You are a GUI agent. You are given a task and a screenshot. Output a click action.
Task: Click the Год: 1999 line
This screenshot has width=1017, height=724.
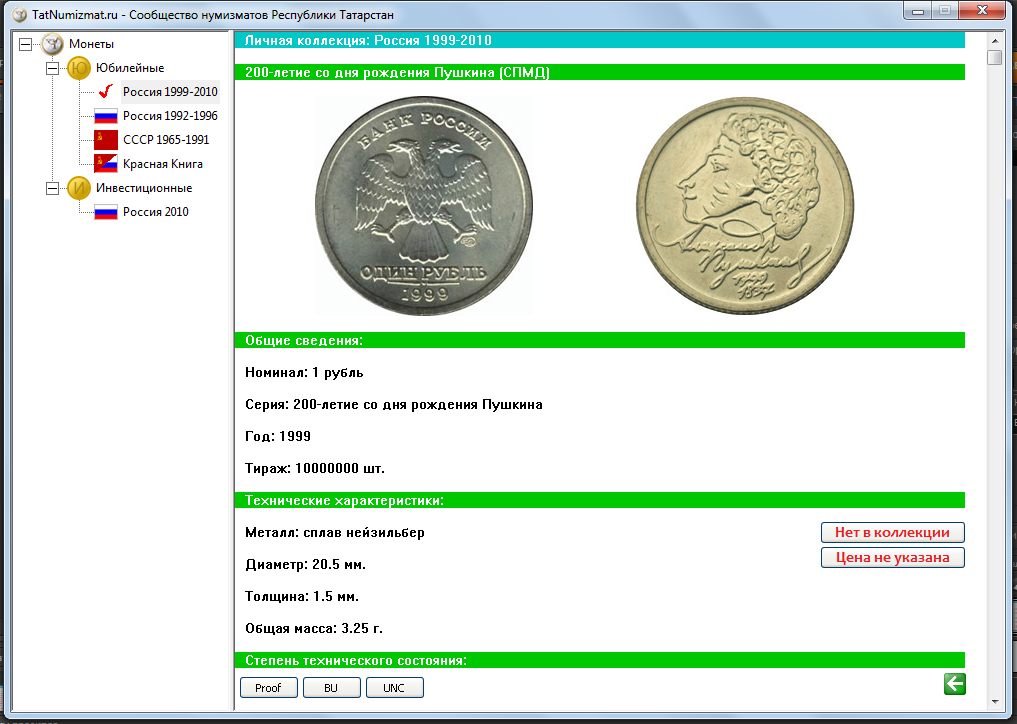point(278,436)
